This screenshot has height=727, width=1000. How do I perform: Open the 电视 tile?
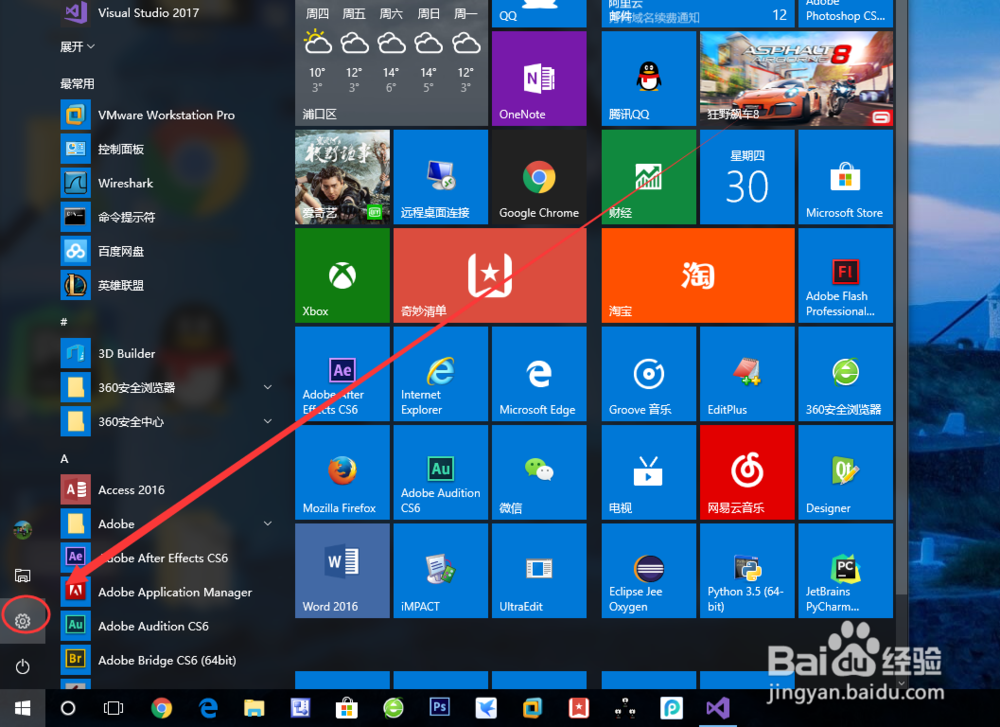click(x=649, y=472)
